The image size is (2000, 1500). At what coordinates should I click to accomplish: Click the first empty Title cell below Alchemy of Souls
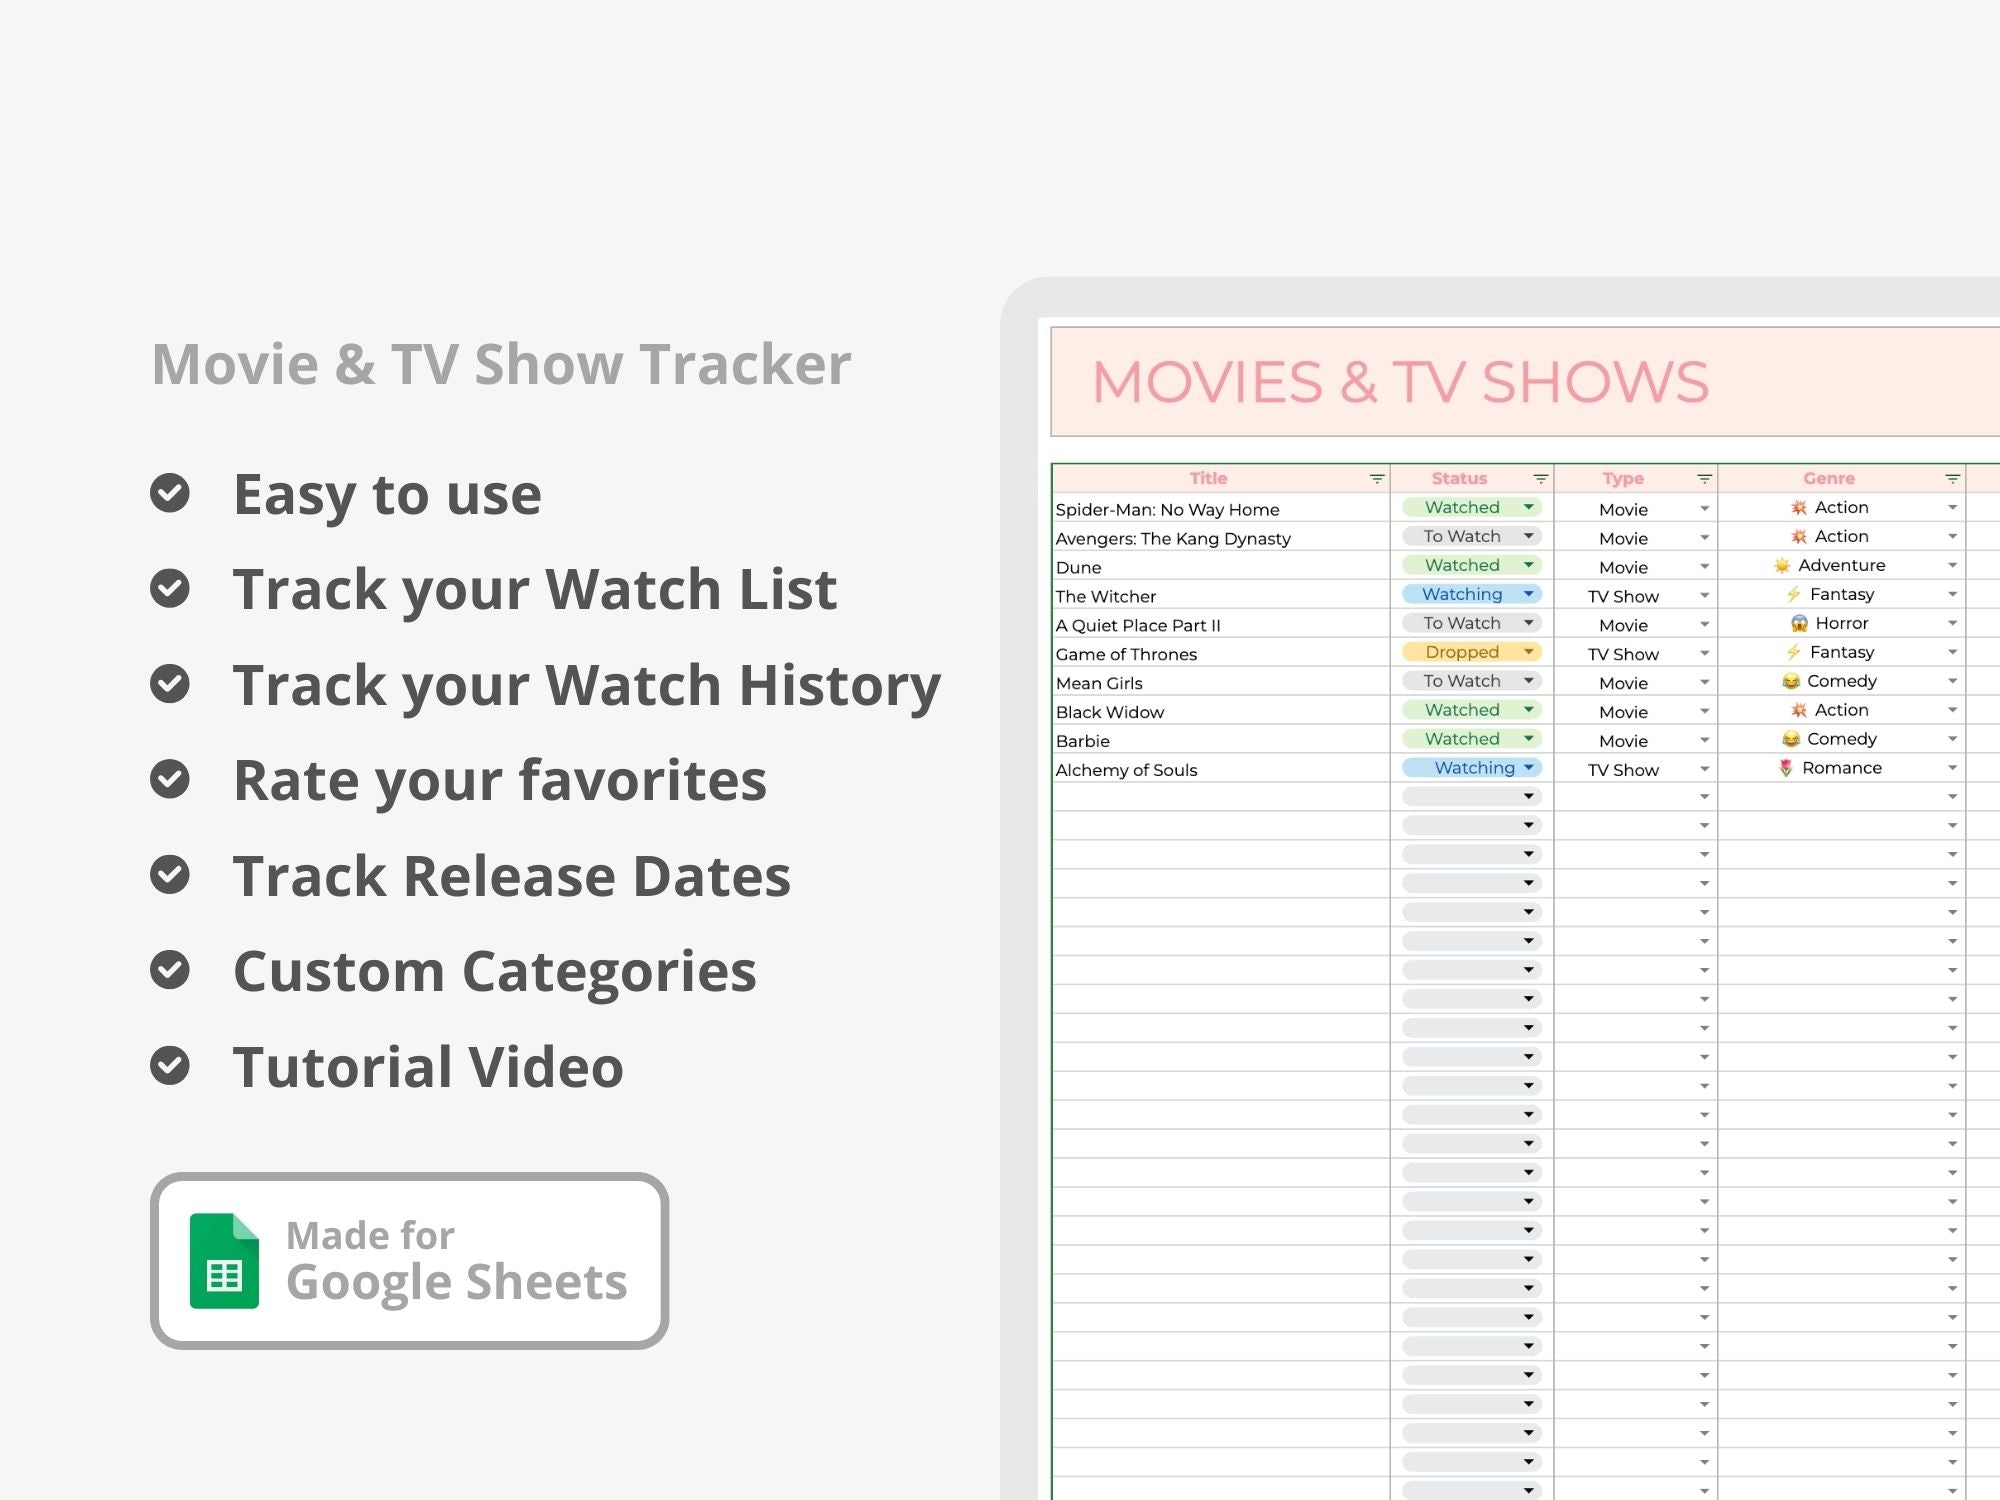point(1220,797)
